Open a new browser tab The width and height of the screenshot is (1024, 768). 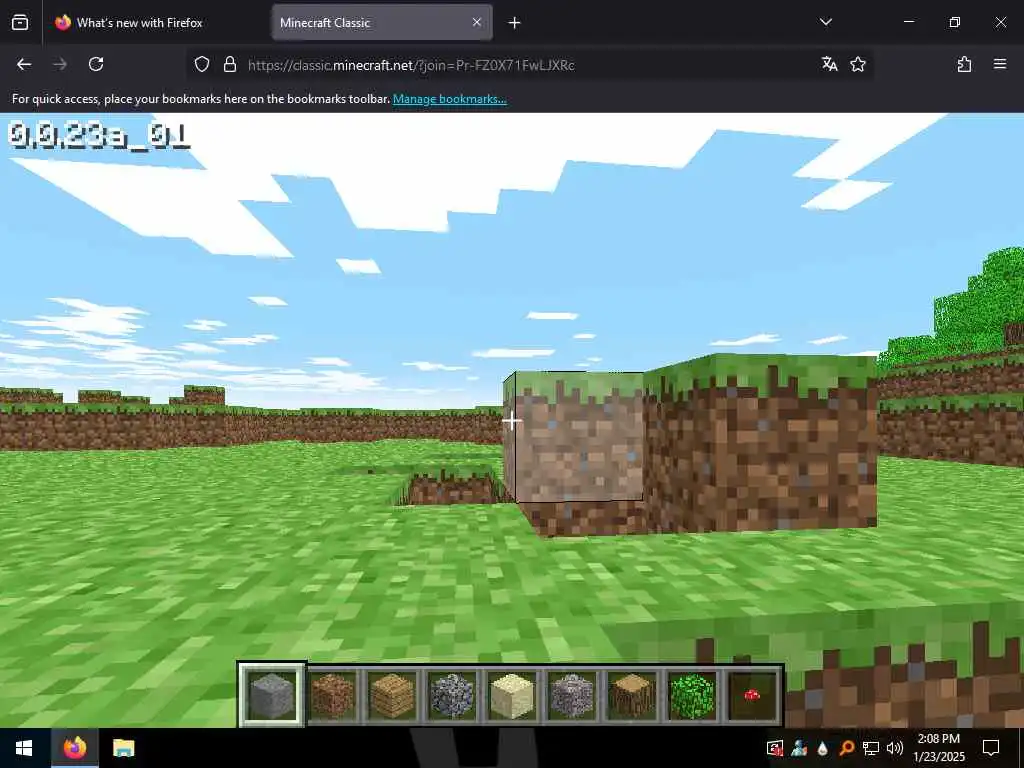coord(515,23)
